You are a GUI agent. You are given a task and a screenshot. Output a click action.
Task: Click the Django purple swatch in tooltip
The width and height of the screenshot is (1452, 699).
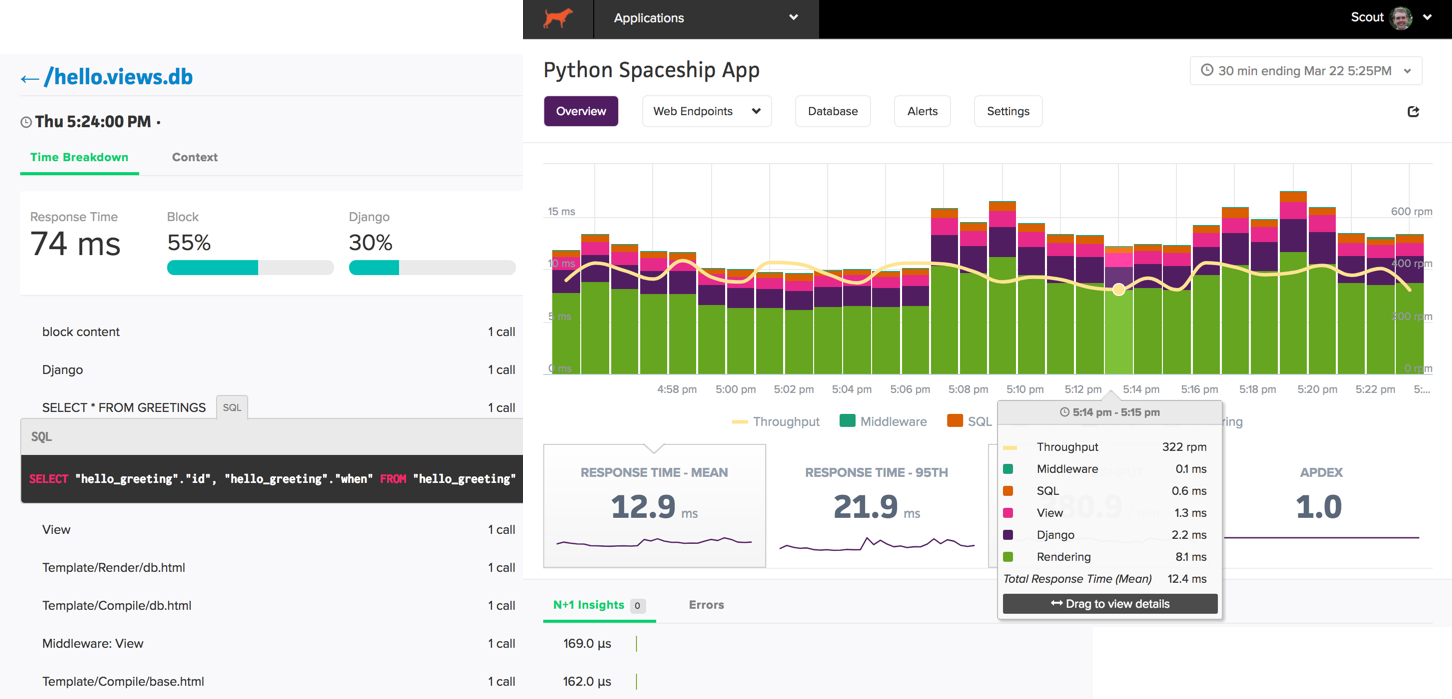tap(1008, 535)
